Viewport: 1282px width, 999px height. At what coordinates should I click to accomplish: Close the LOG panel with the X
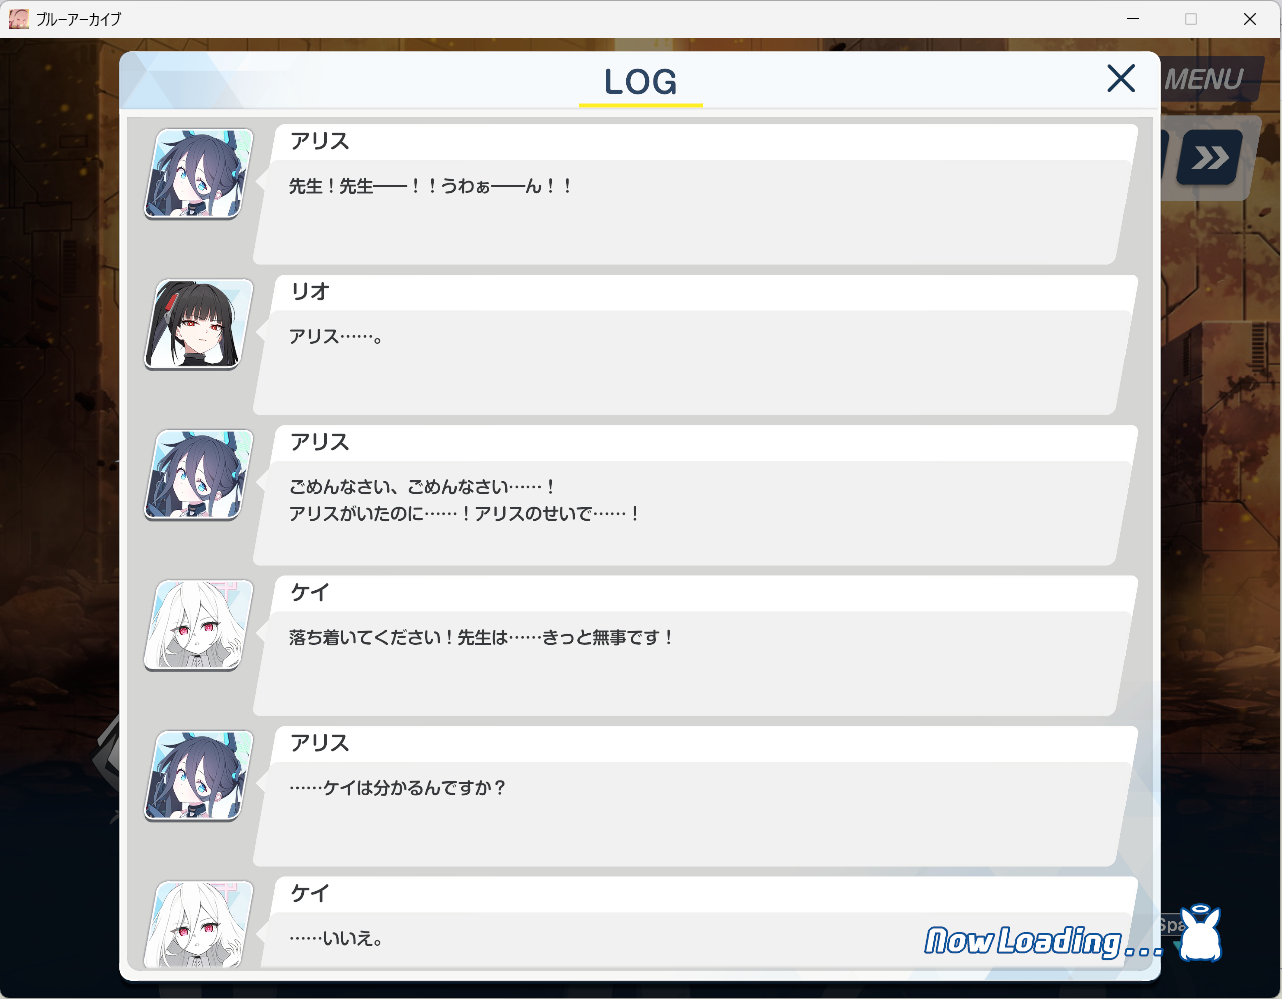[1121, 78]
